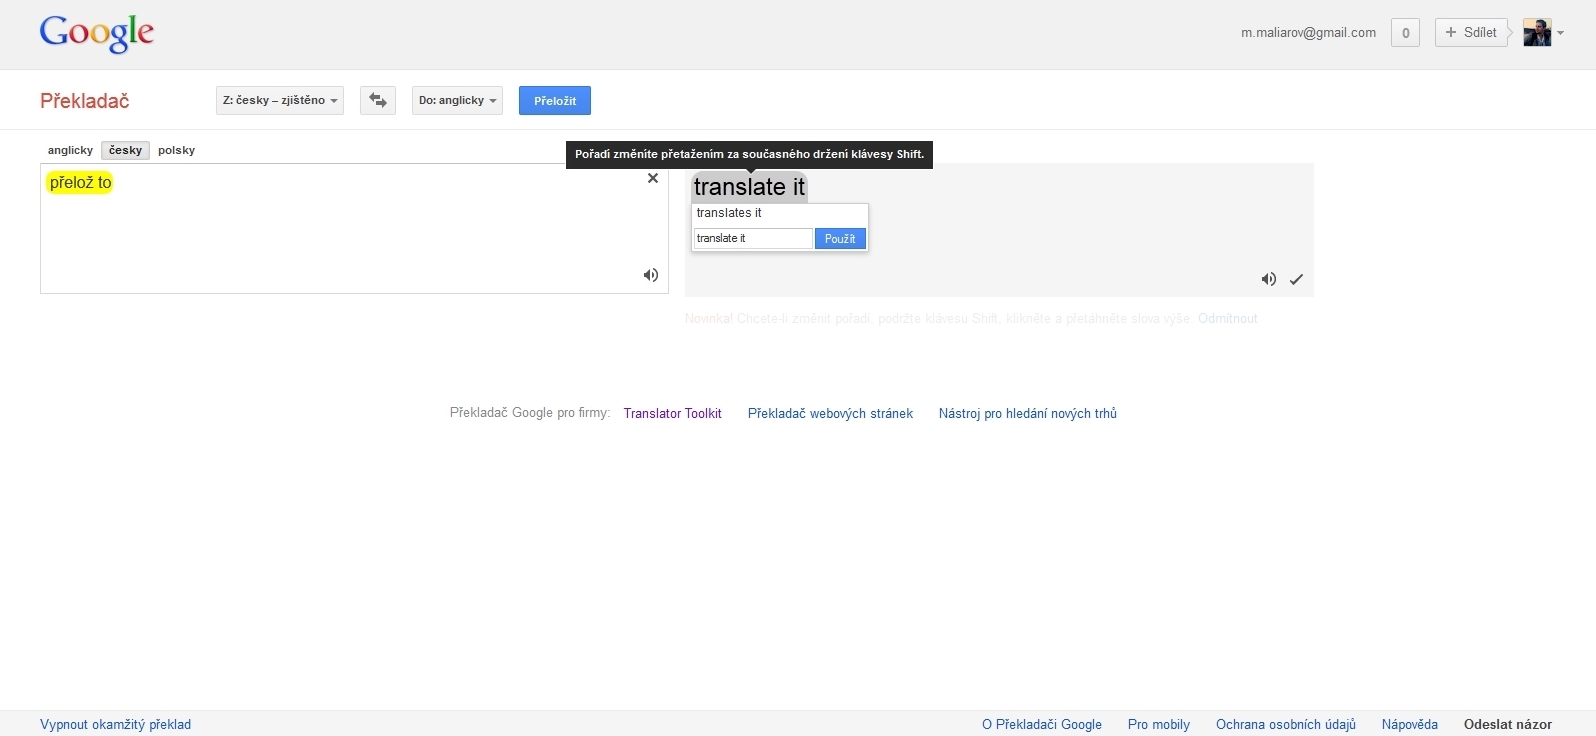Click the m.maliarov@gmail.com account email
Screen dimensions: 1596x736
[1308, 33]
